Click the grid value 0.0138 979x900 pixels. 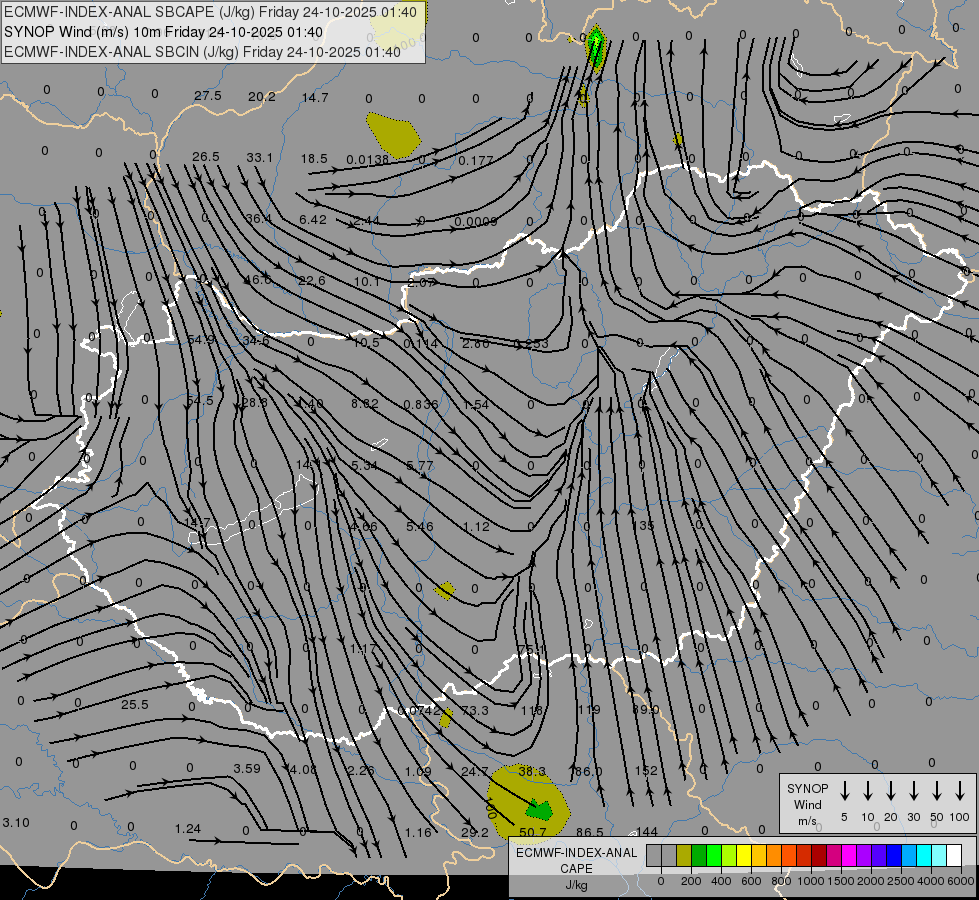point(368,160)
